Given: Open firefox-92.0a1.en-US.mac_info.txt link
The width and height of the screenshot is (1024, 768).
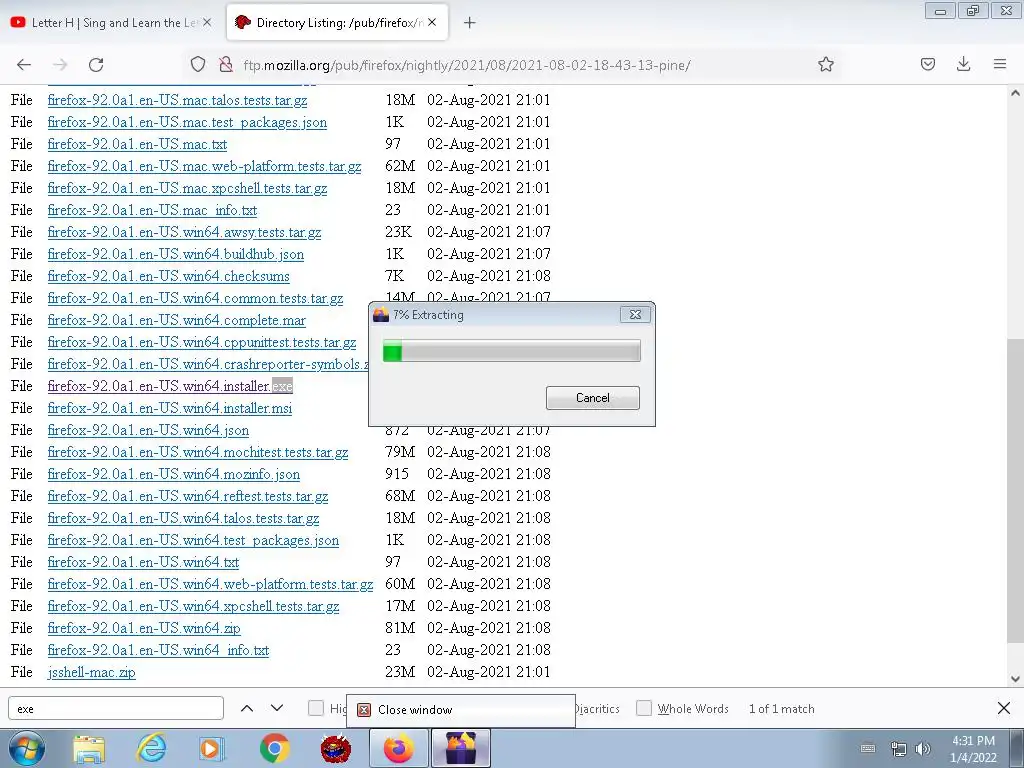Looking at the screenshot, I should [152, 210].
